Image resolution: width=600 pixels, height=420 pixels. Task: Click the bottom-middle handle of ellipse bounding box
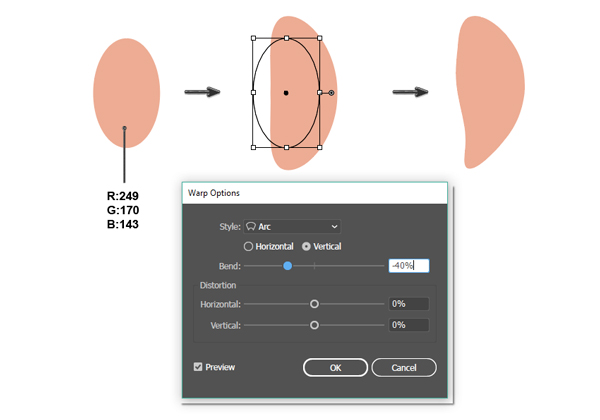point(287,147)
